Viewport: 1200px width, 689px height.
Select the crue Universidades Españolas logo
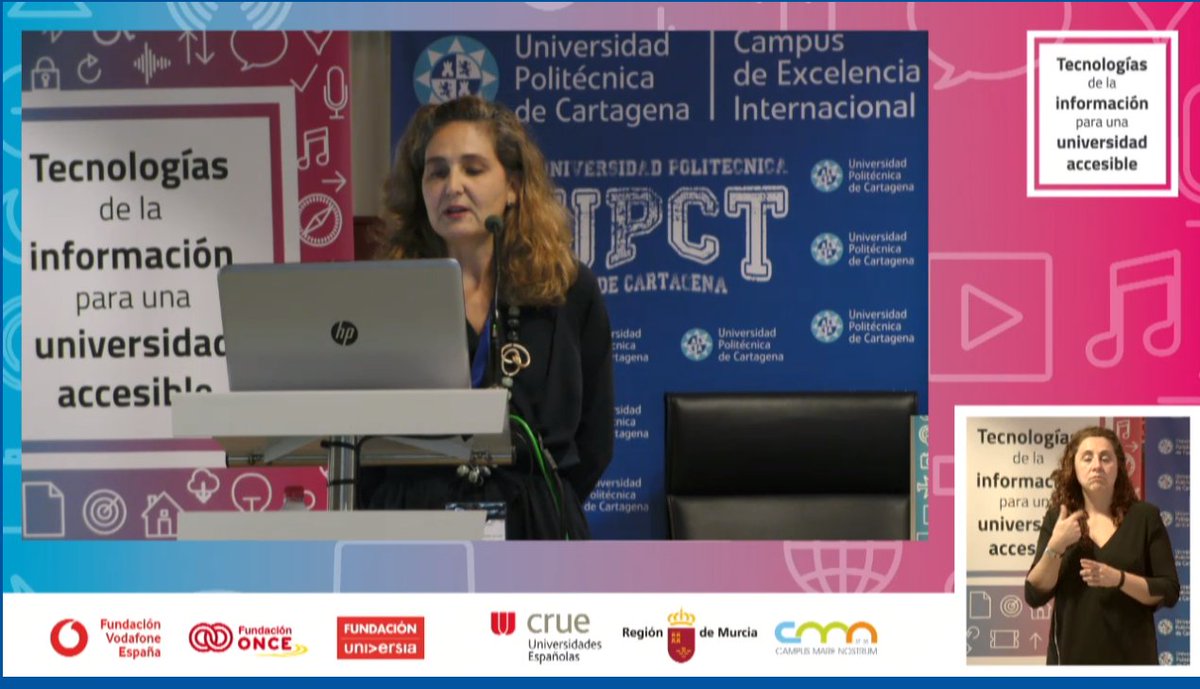(x=546, y=637)
